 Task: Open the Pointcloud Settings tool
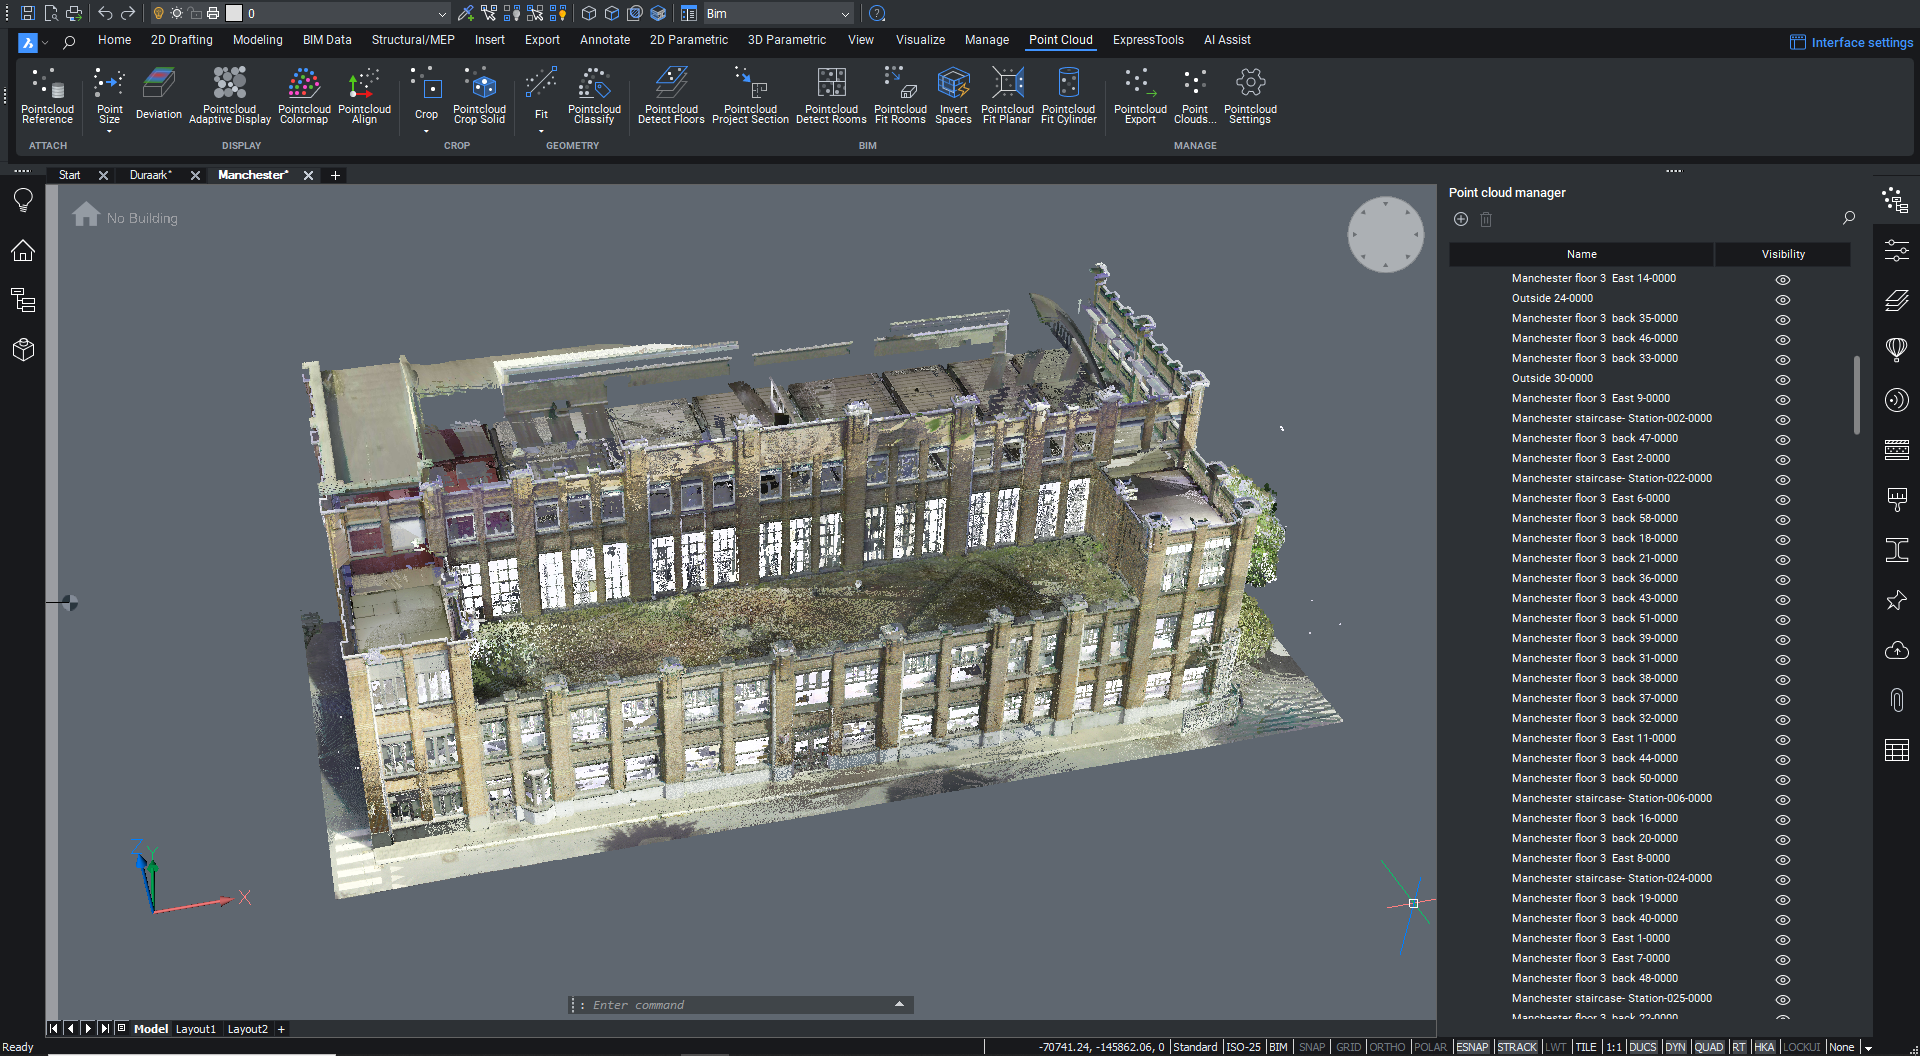1249,95
